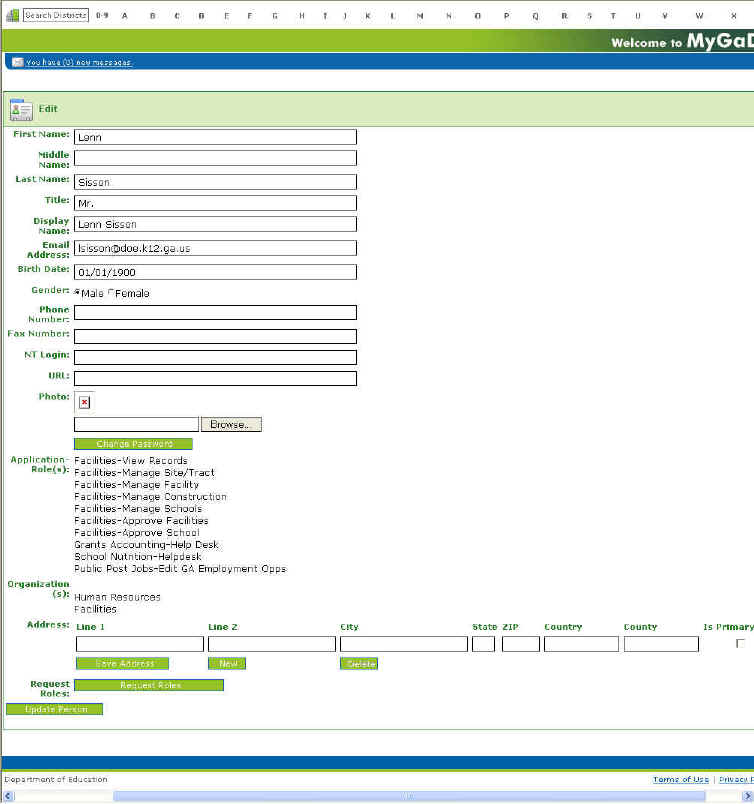Click the horizontal scrollbar right arrow
Viewport: 754px width, 804px height.
(747, 796)
